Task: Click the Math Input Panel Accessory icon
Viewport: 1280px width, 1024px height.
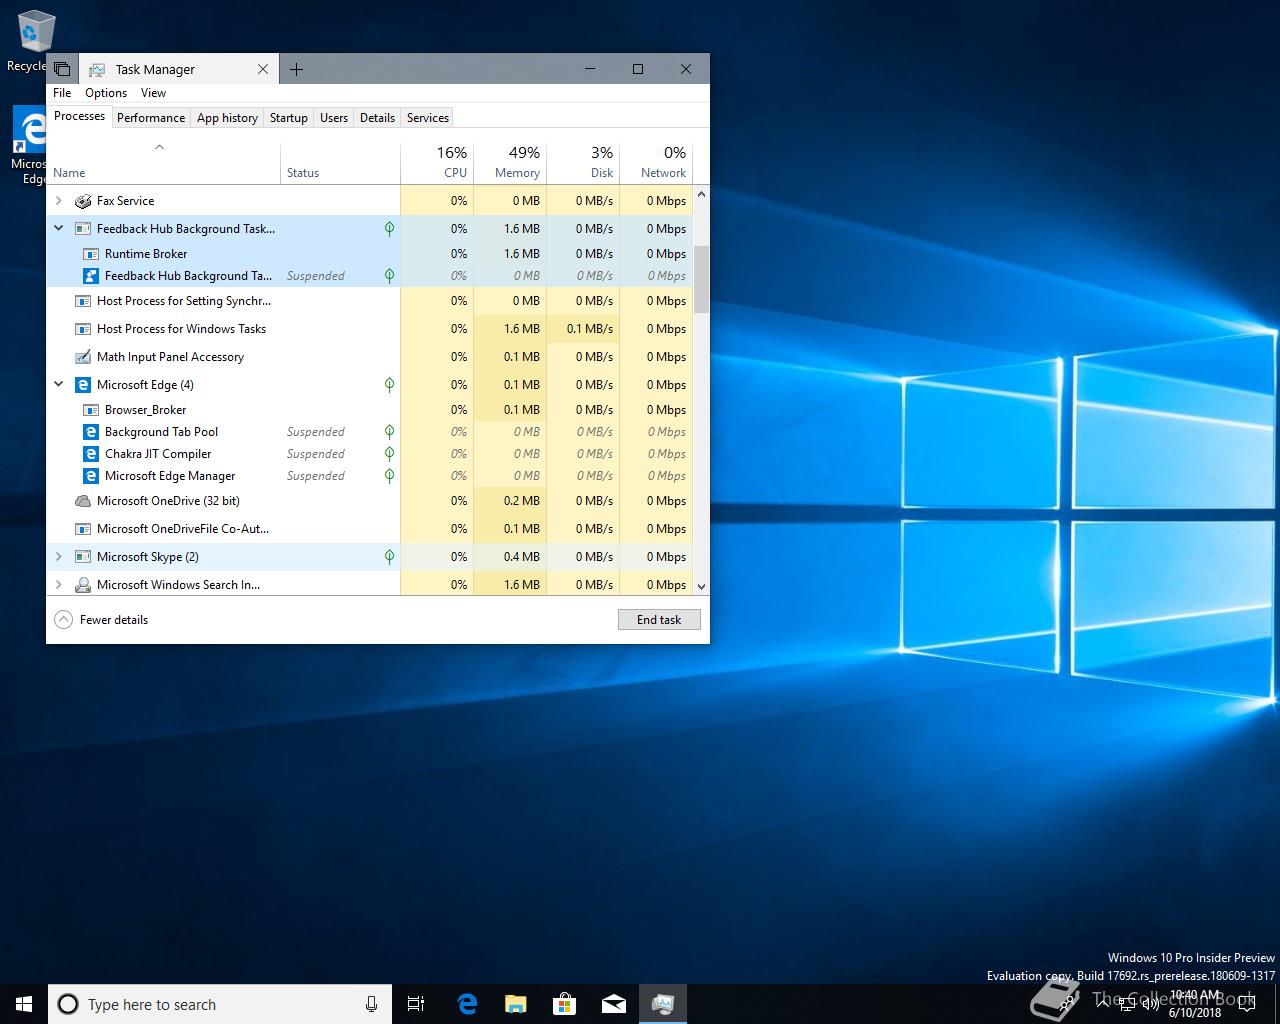Action: tap(83, 357)
